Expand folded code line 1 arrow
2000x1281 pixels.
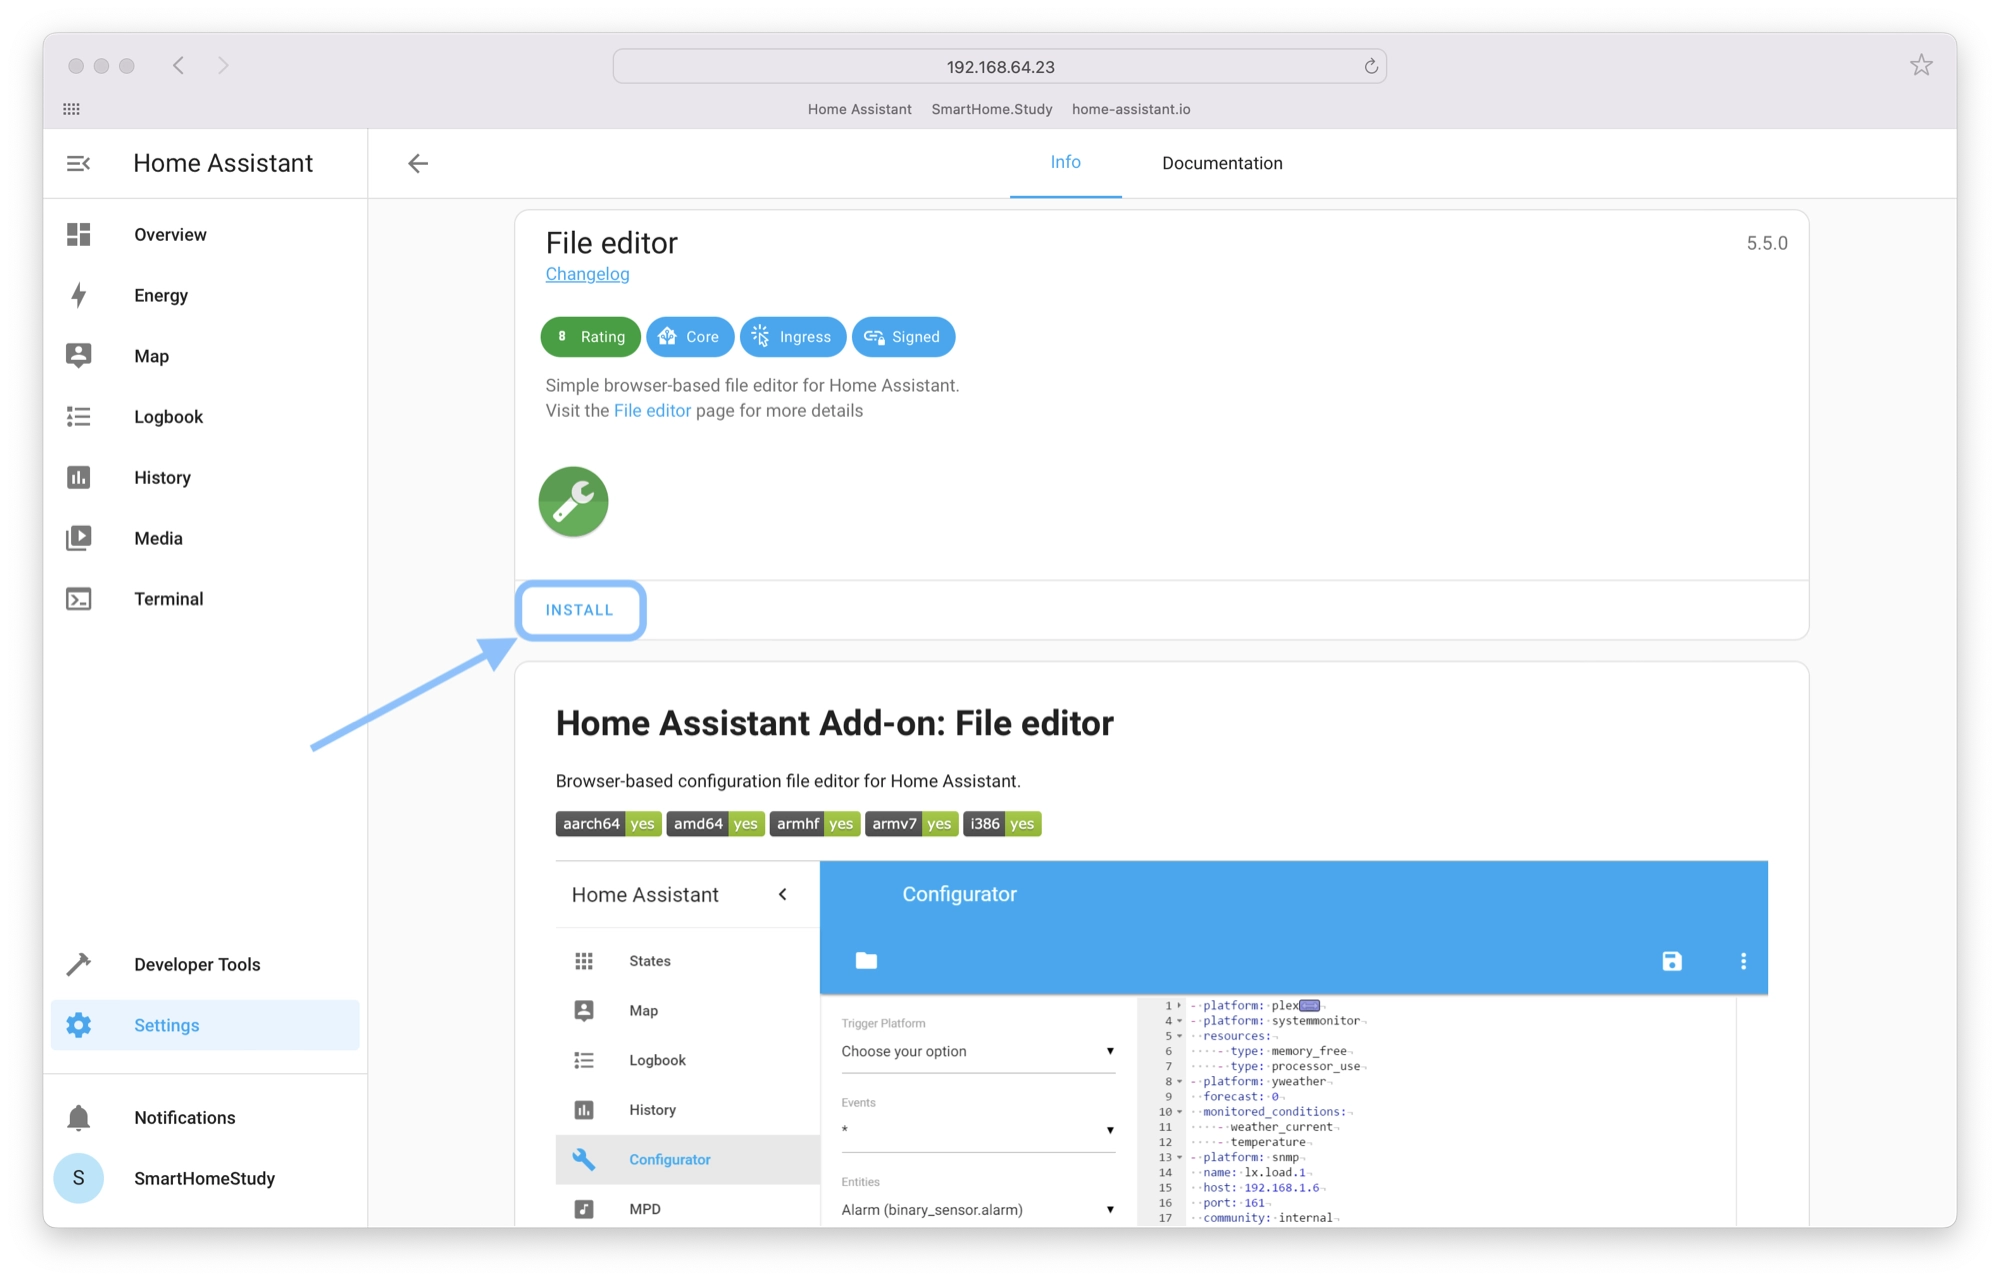(1180, 1006)
